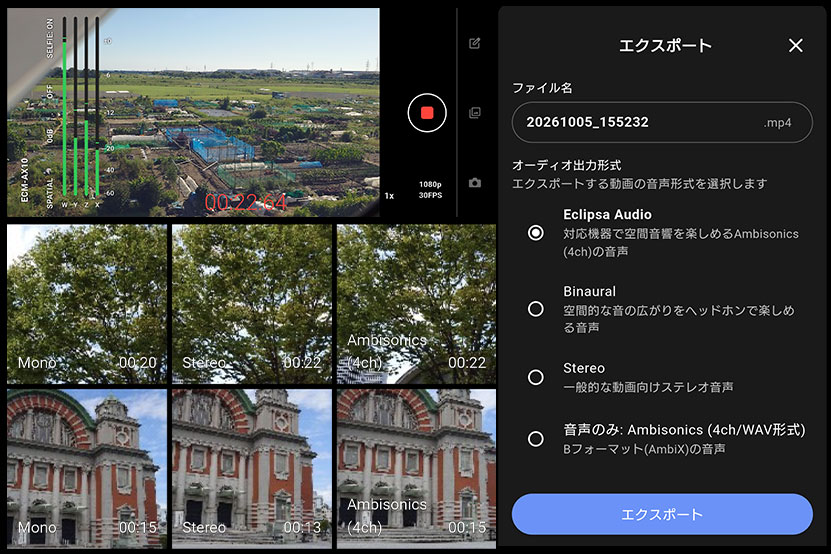Click the Bフォーマット(AmbiX)の音声 description
The height and width of the screenshot is (554, 831).
click(644, 450)
